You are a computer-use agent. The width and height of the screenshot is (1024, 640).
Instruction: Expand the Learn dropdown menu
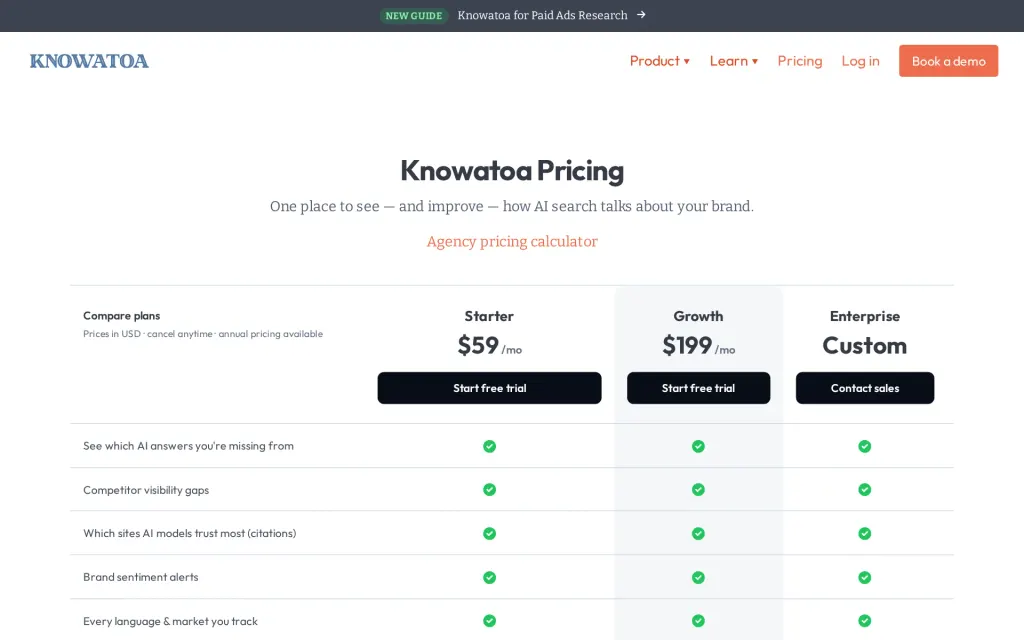[x=733, y=61]
